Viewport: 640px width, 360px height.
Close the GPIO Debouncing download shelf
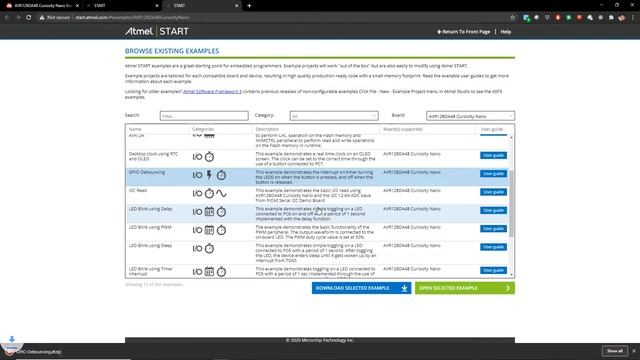coord(634,351)
